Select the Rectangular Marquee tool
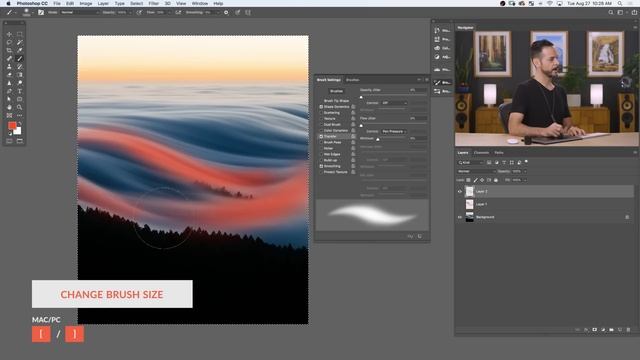Viewport: 640px width, 360px height. [x=20, y=34]
